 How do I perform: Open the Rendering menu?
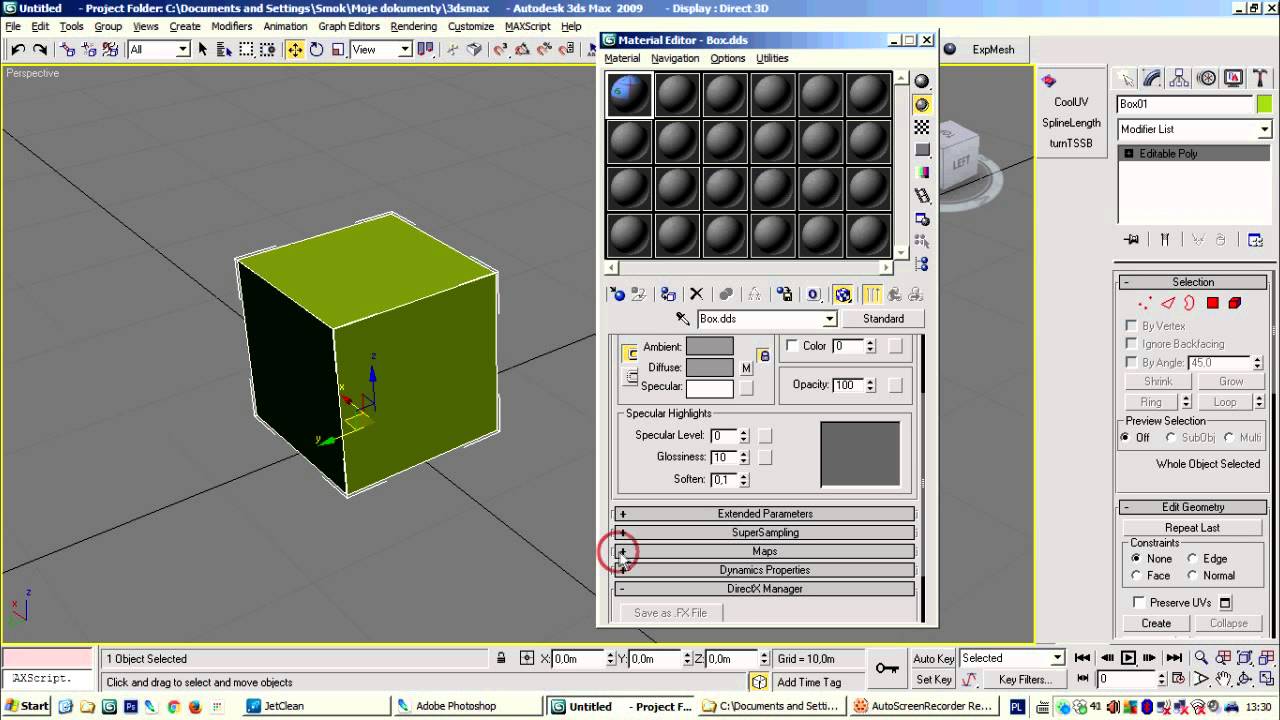(413, 26)
